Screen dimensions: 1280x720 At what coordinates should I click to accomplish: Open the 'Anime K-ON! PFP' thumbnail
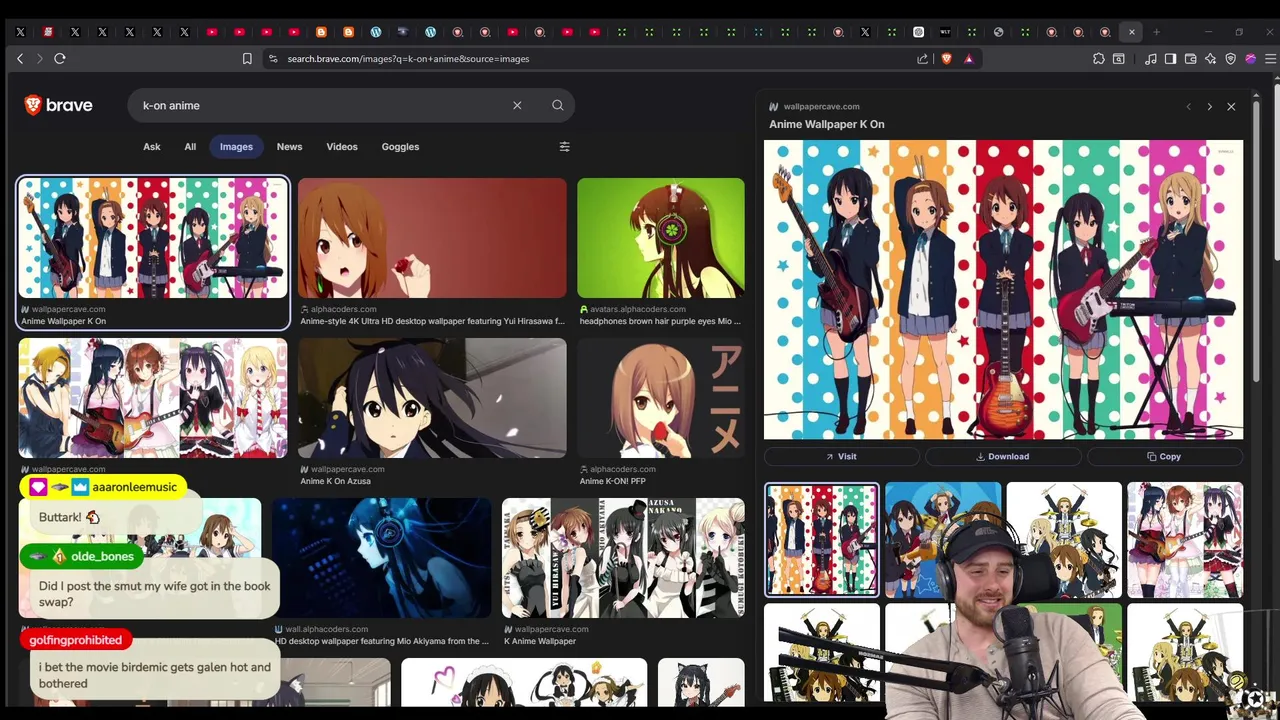[661, 398]
